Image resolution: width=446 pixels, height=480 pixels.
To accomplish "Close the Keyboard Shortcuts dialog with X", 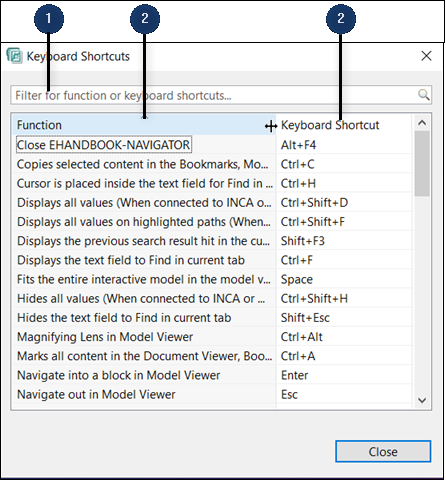I will click(x=426, y=56).
